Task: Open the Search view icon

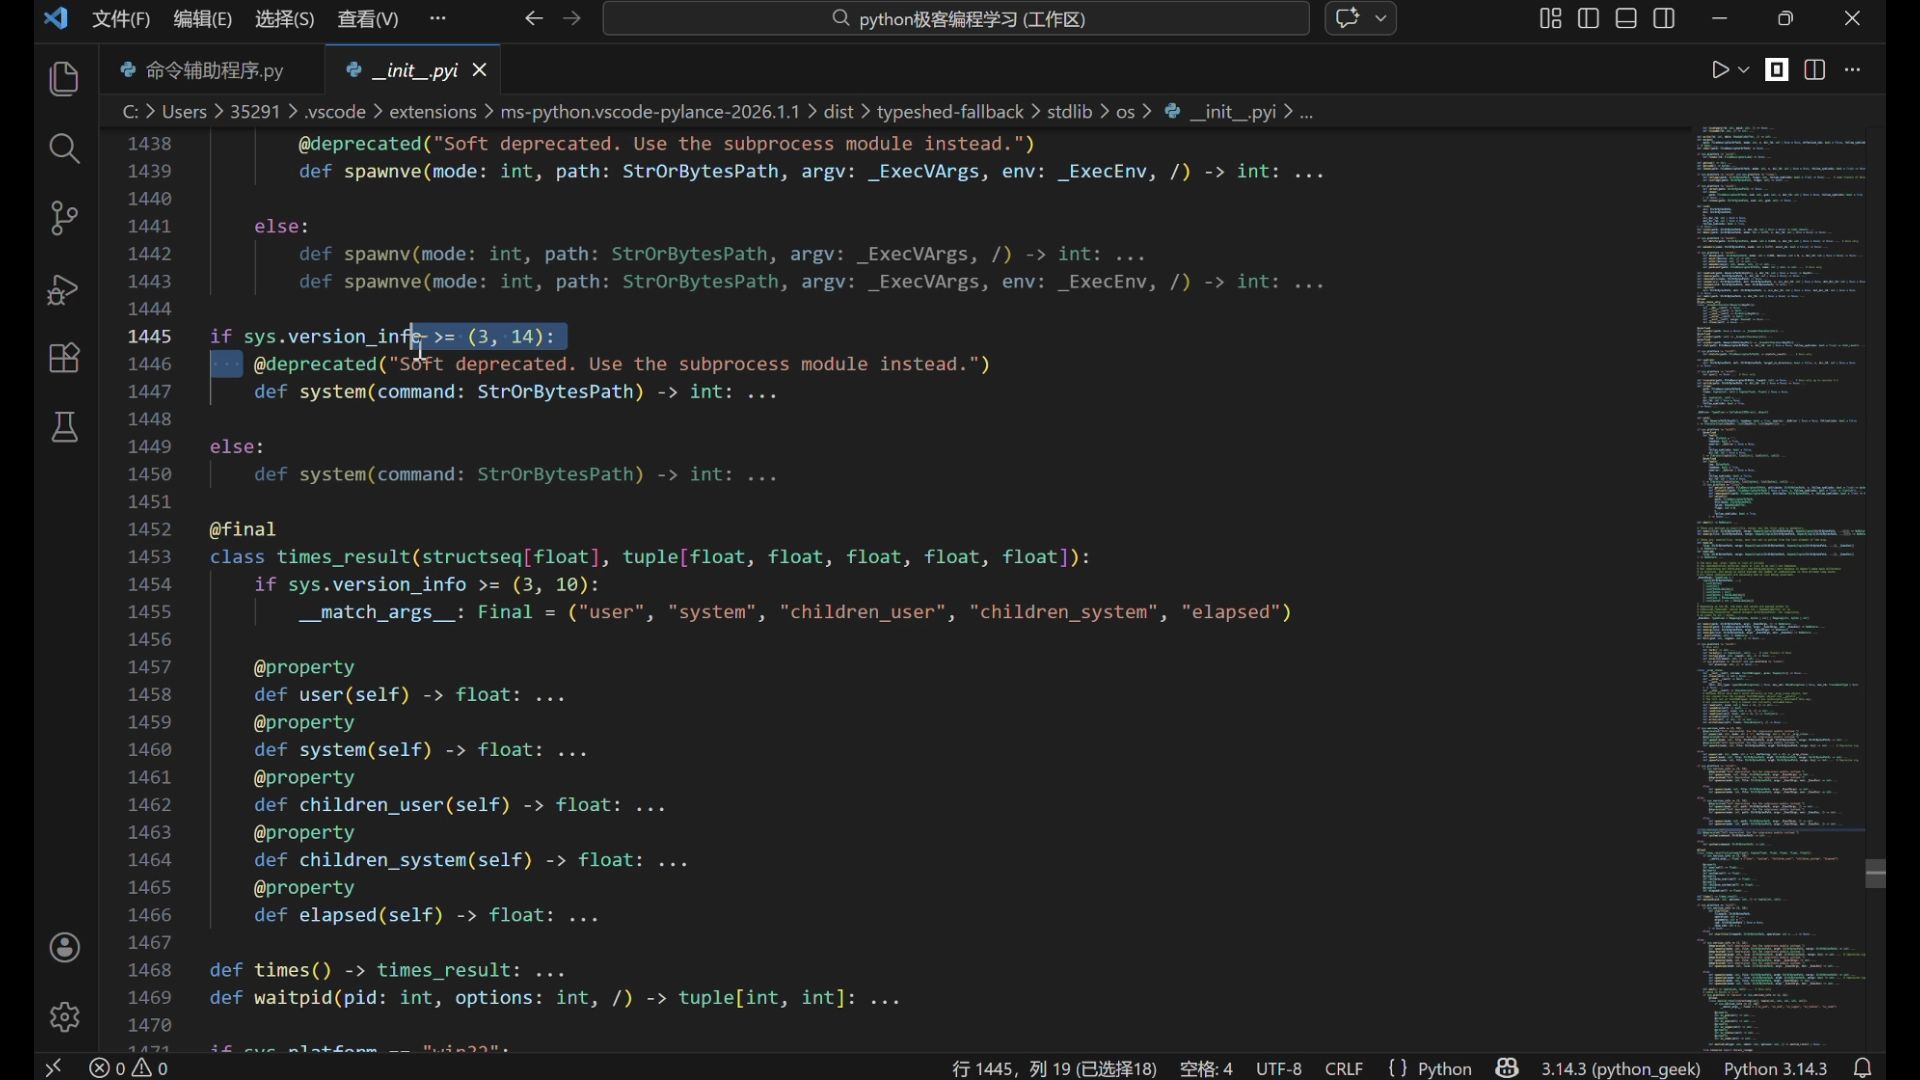Action: click(x=64, y=149)
